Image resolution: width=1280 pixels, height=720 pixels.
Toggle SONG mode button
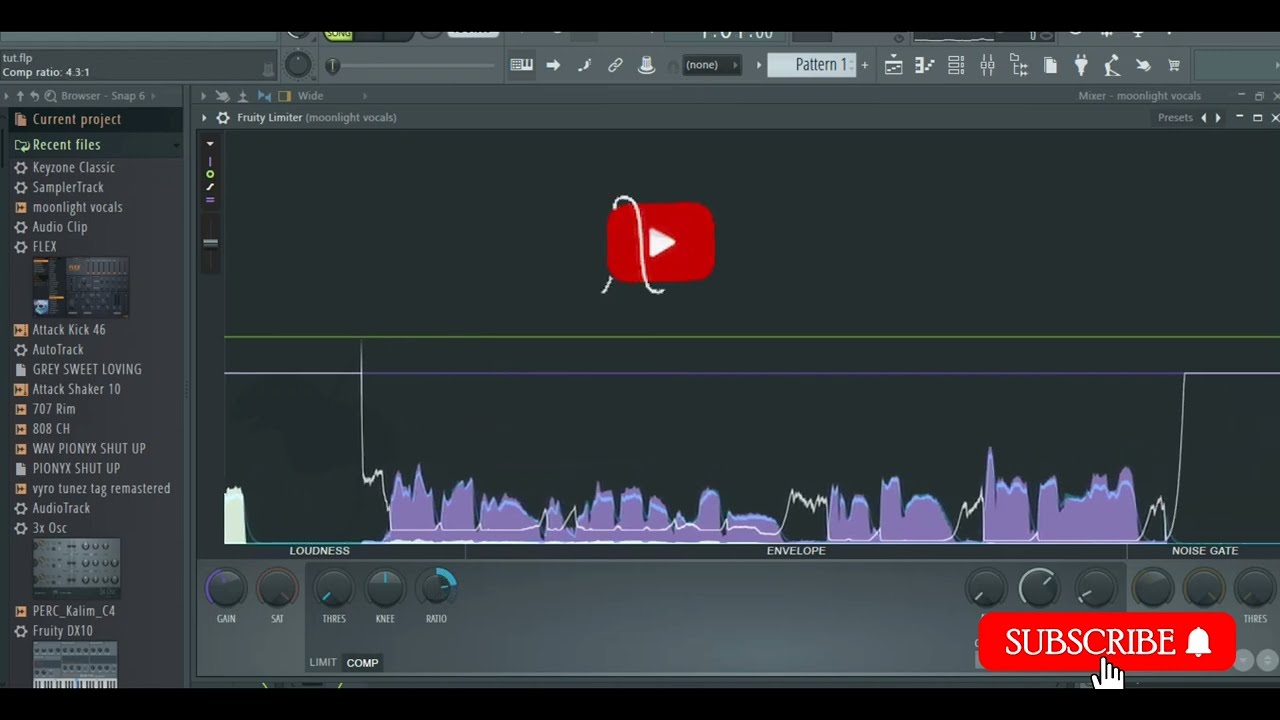click(339, 33)
